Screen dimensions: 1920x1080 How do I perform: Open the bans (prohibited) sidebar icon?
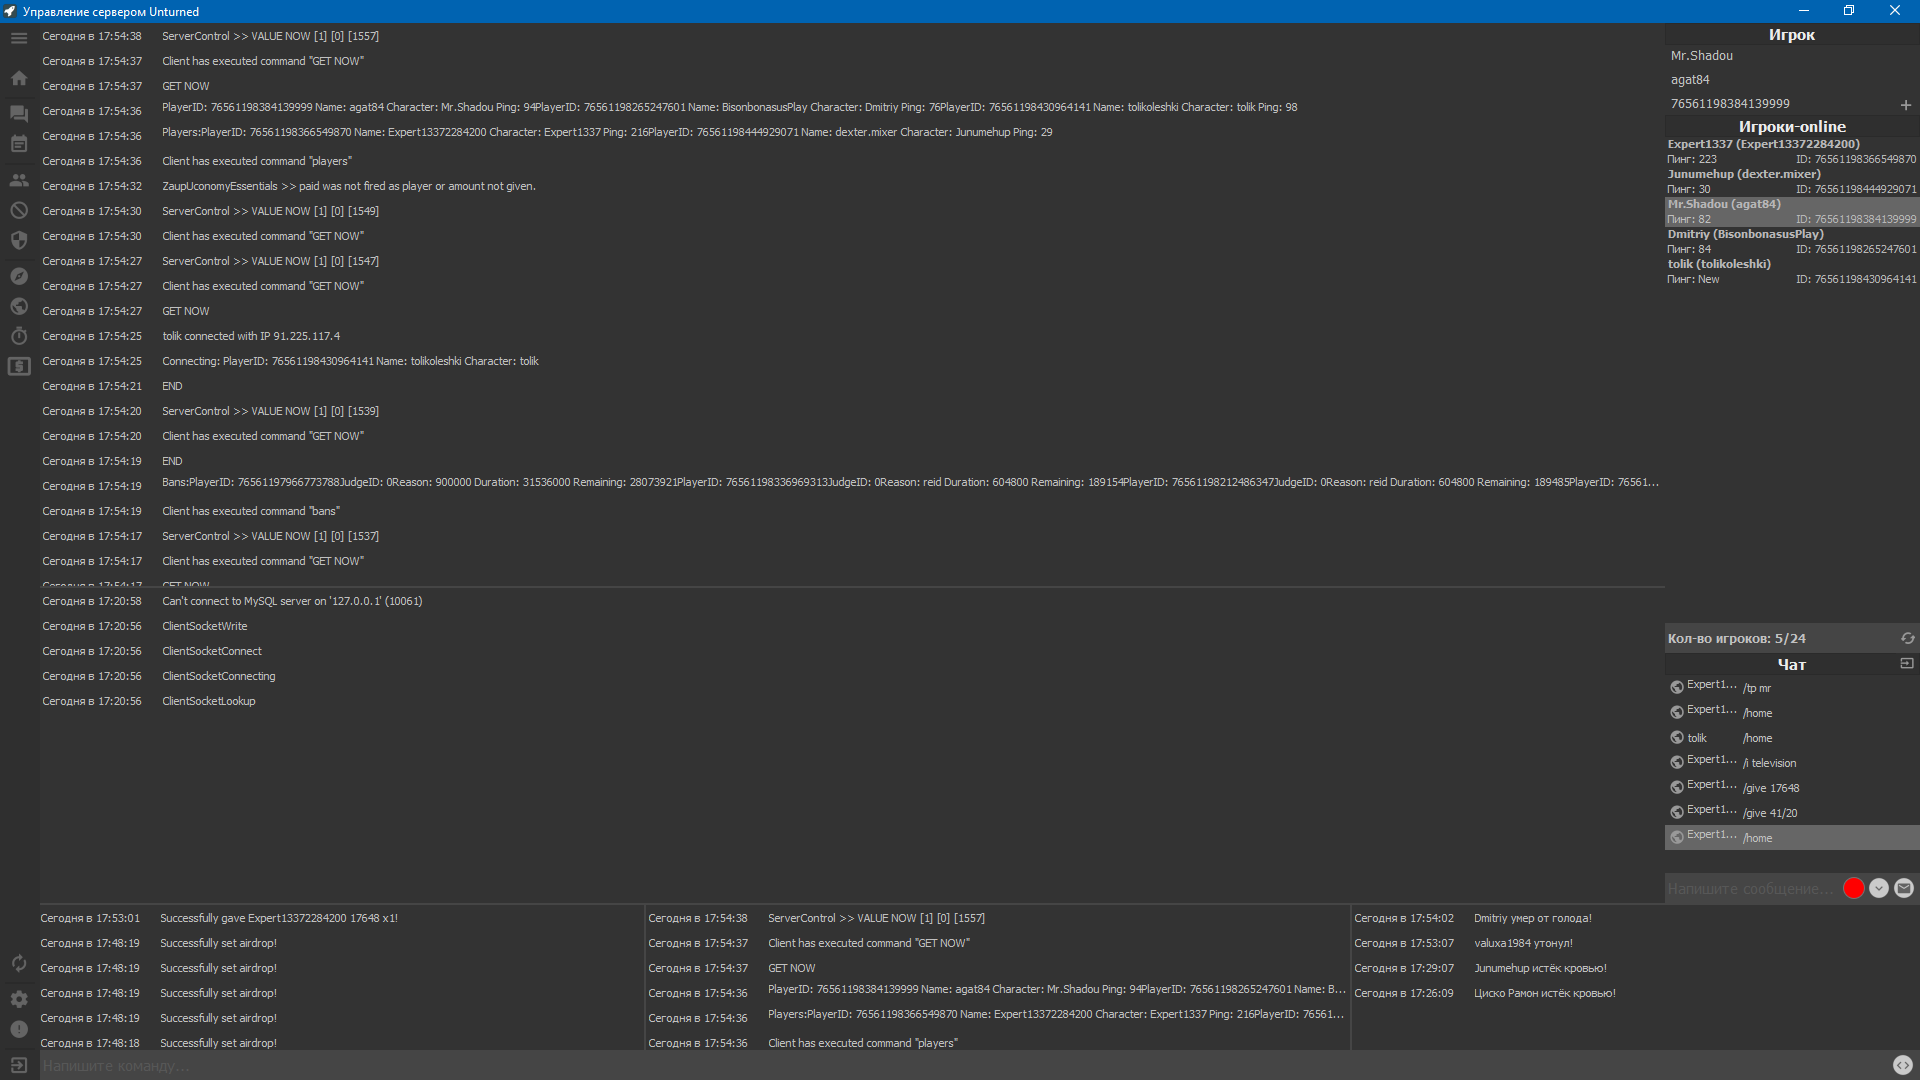(x=19, y=211)
